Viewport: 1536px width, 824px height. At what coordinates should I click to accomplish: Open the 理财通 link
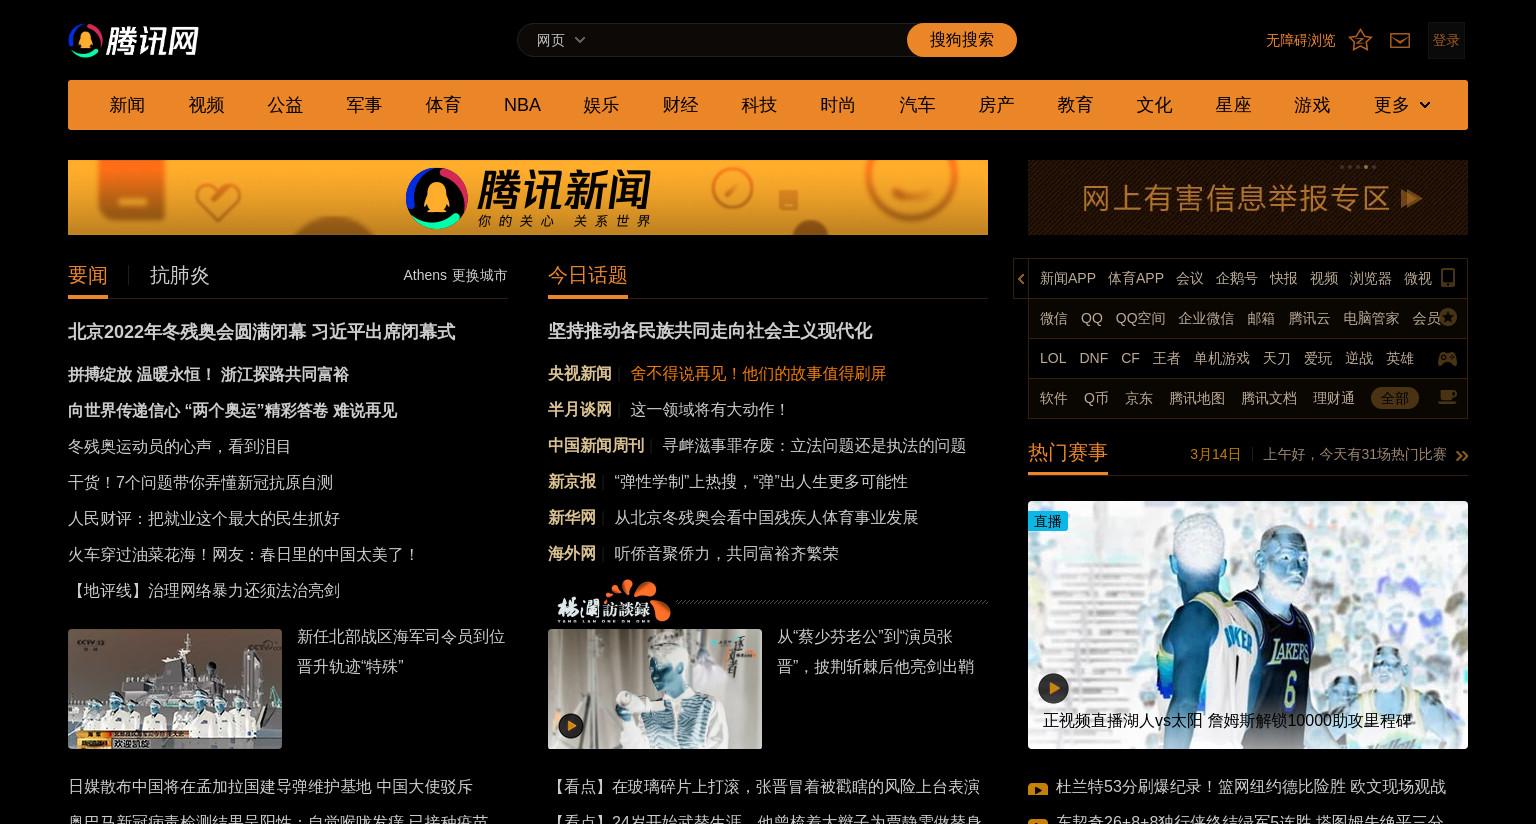pyautogui.click(x=1334, y=398)
